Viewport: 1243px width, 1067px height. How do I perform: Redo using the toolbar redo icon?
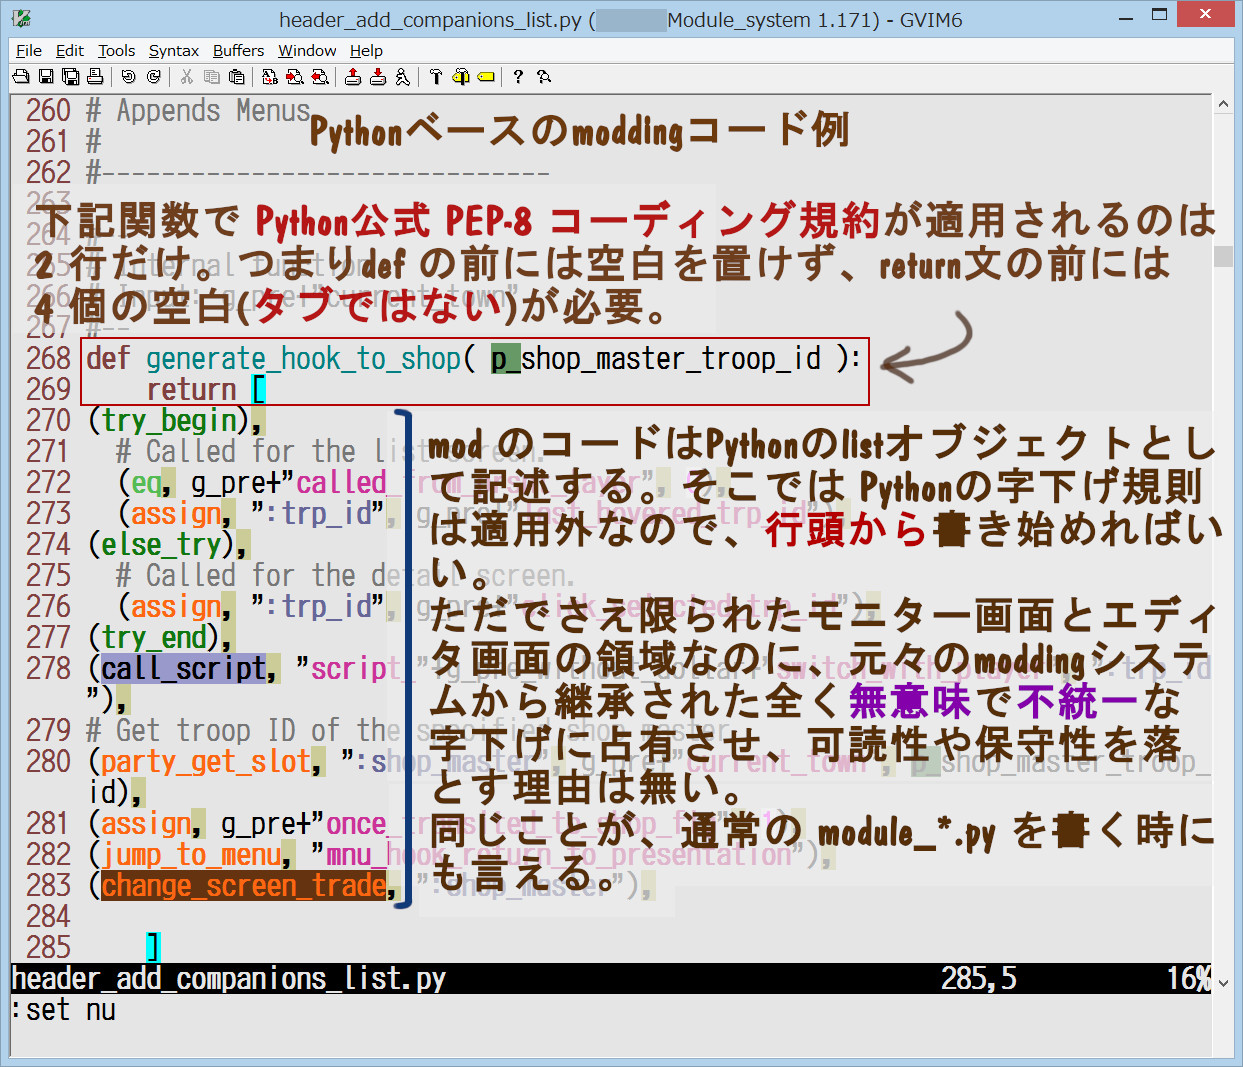153,77
